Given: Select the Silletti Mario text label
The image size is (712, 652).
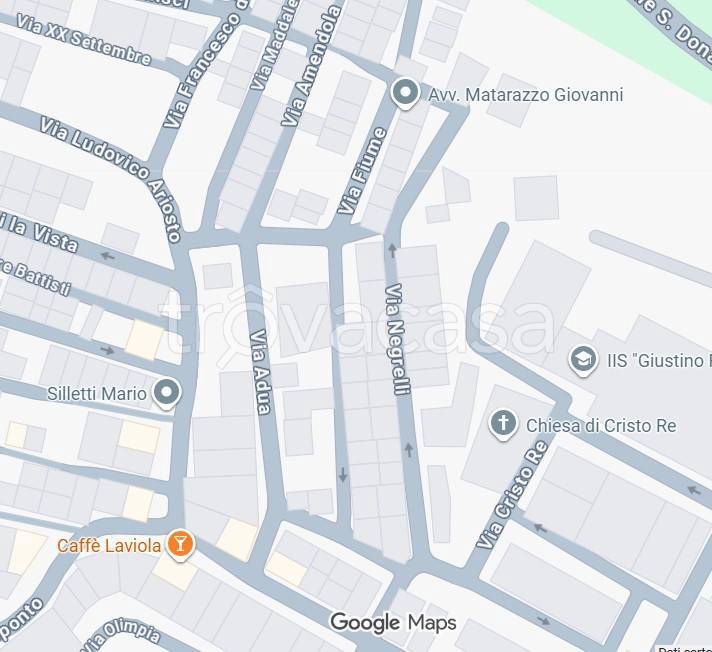Looking at the screenshot, I should [97, 393].
